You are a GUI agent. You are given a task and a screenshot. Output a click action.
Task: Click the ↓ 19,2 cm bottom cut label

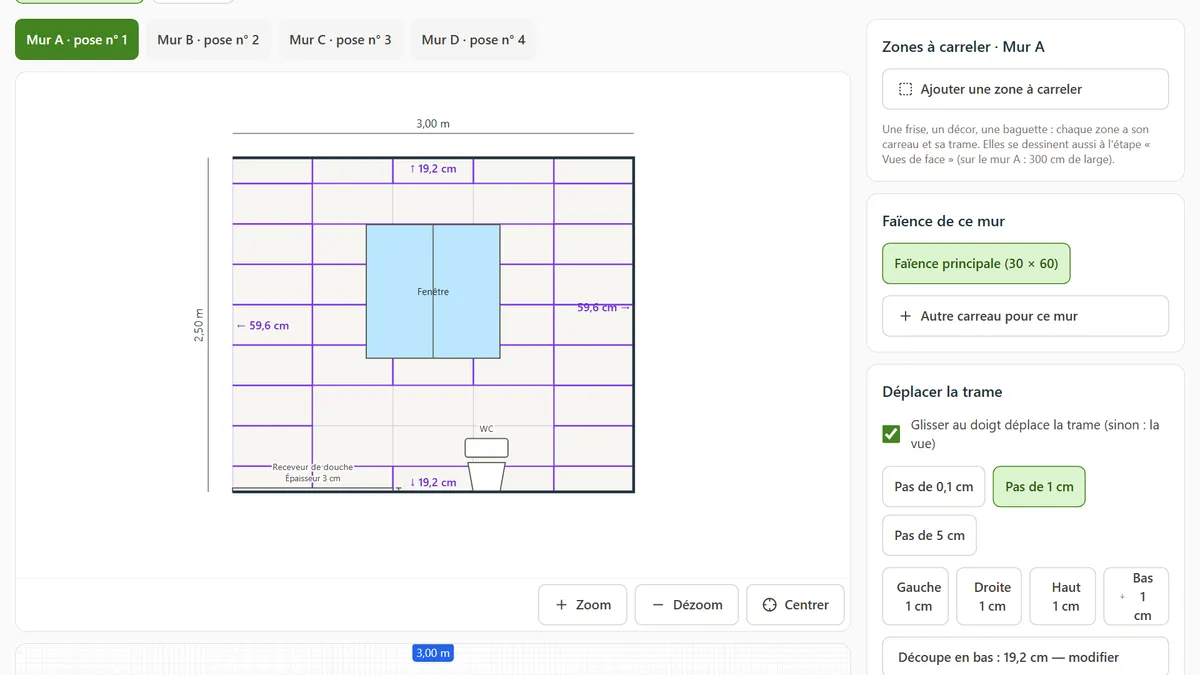[x=433, y=482]
